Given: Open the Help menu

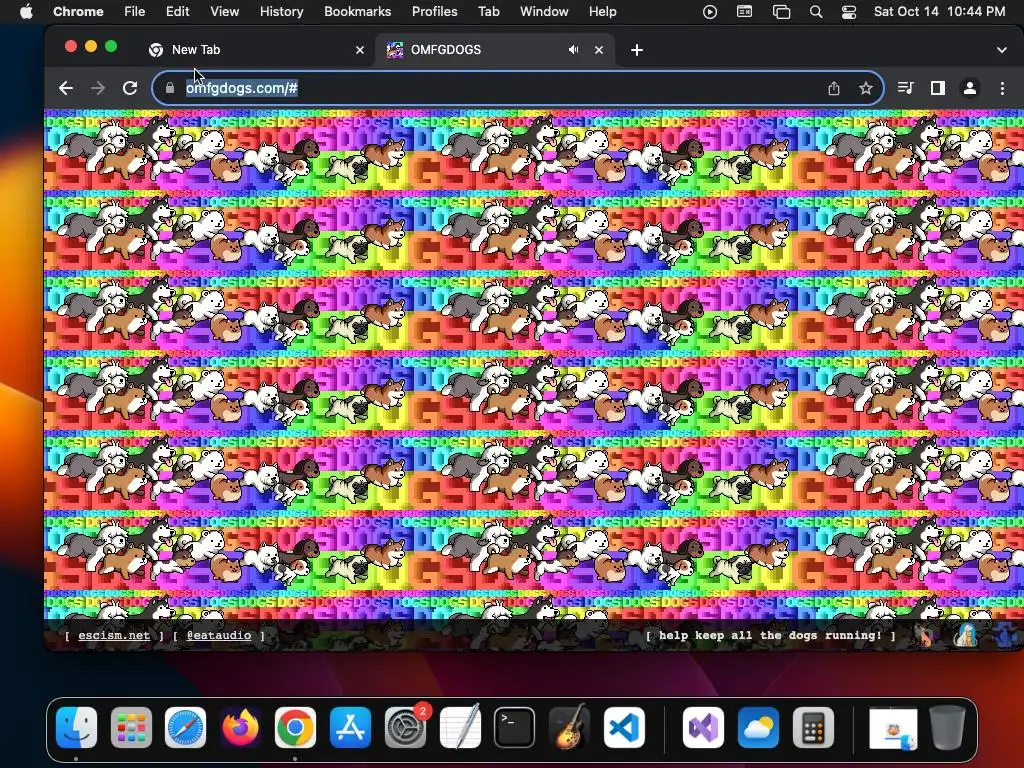Looking at the screenshot, I should [x=602, y=12].
